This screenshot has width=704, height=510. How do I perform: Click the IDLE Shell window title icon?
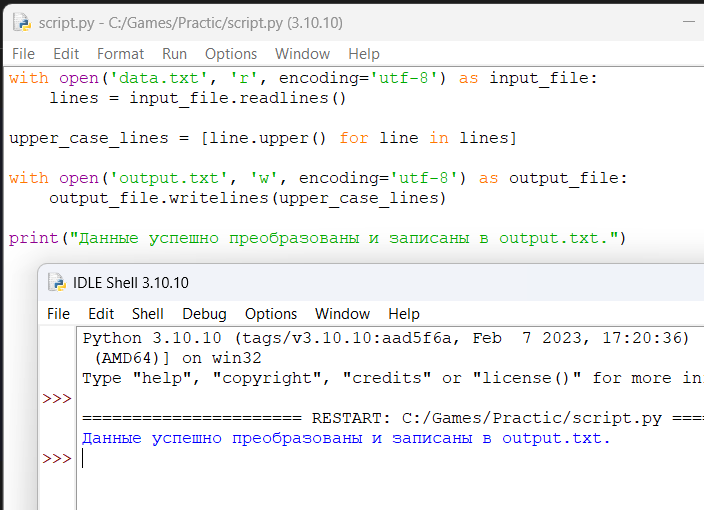click(57, 282)
